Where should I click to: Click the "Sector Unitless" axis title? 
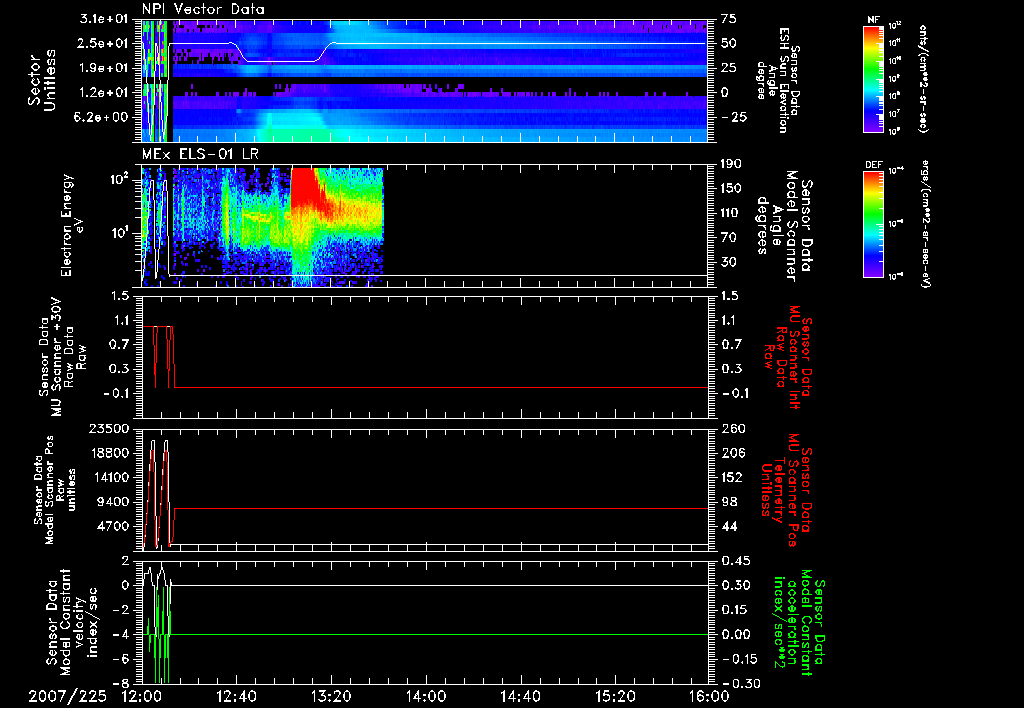tap(42, 80)
